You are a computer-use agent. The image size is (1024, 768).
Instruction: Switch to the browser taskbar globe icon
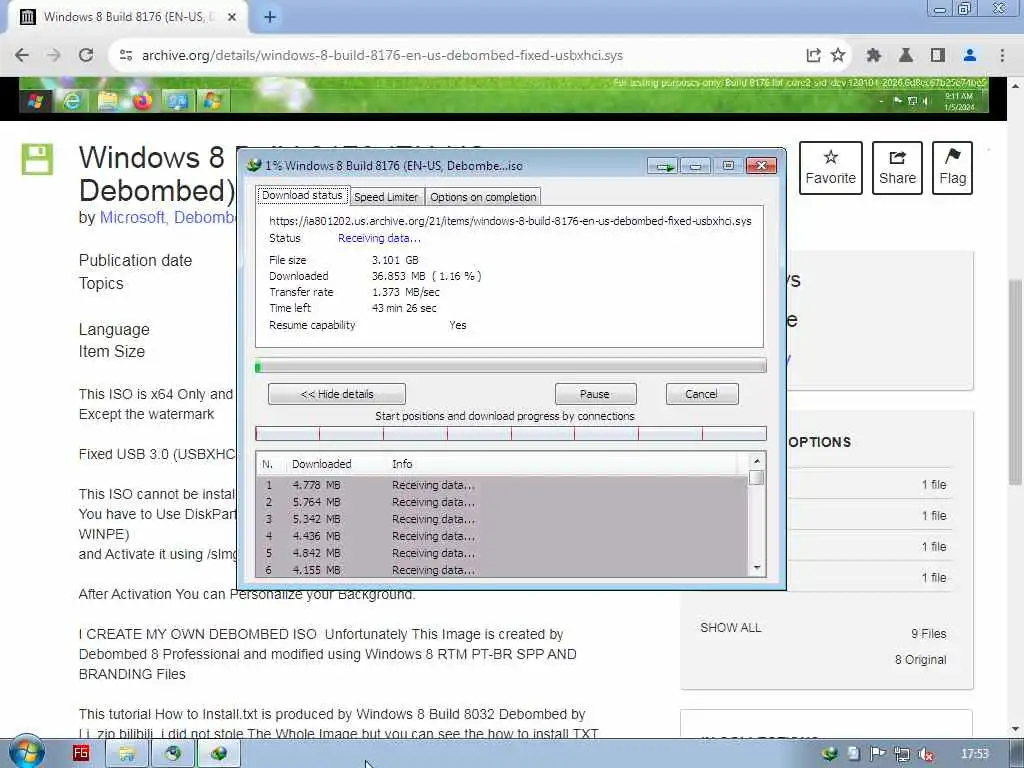pyautogui.click(x=172, y=754)
